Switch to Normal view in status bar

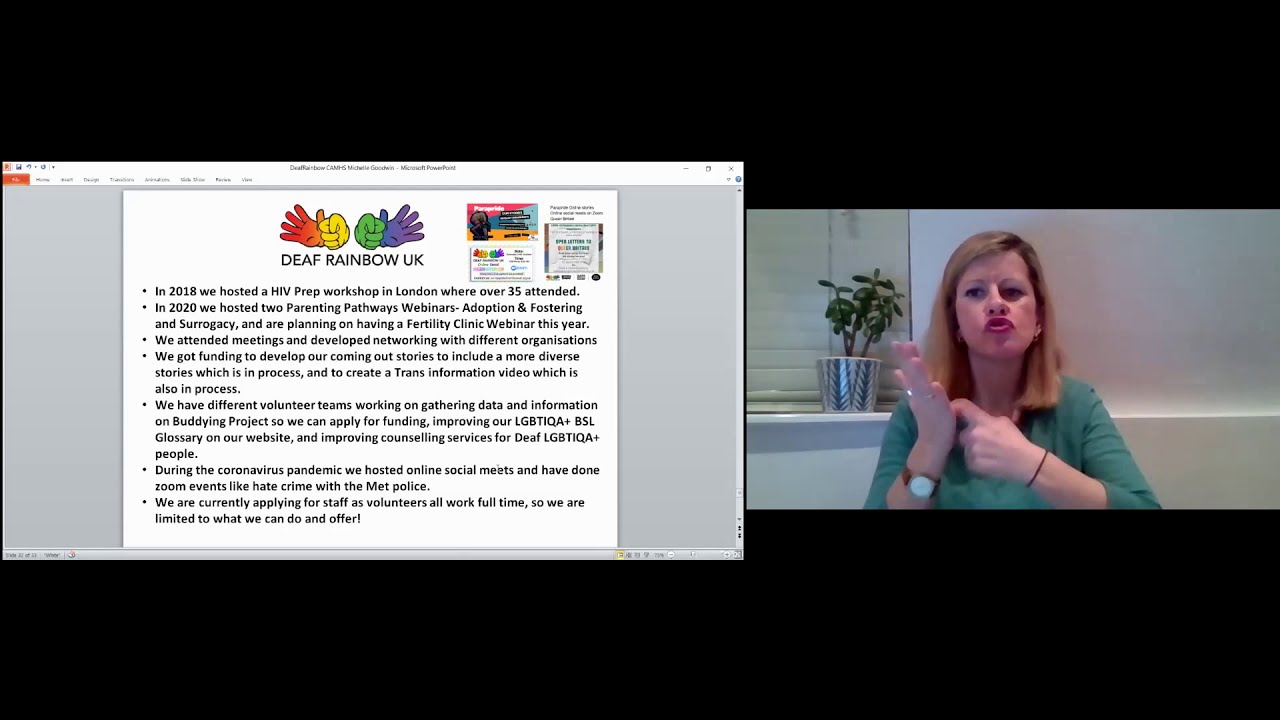tap(620, 554)
